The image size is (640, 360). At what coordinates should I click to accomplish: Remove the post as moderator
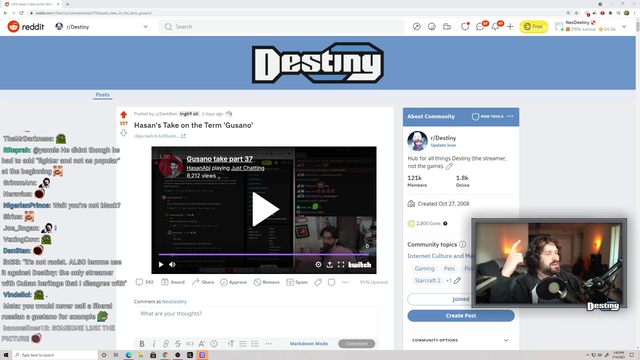[x=267, y=282]
